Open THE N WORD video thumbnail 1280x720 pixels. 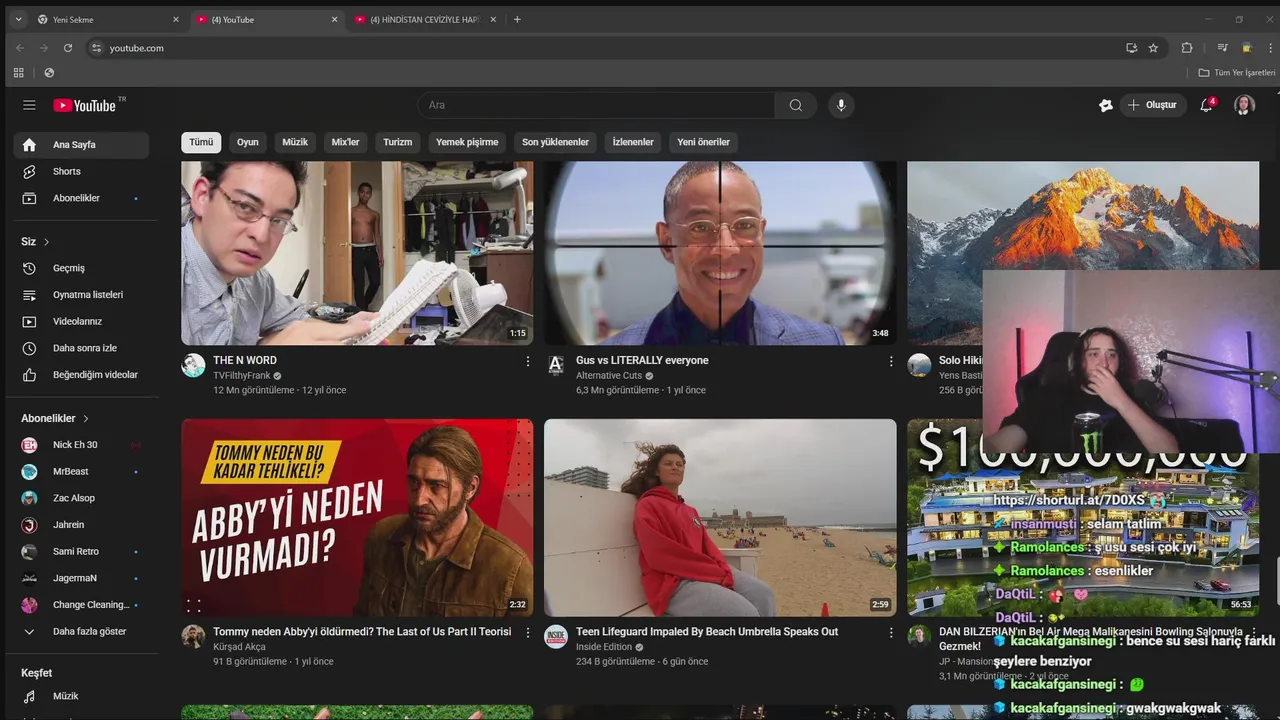point(357,253)
